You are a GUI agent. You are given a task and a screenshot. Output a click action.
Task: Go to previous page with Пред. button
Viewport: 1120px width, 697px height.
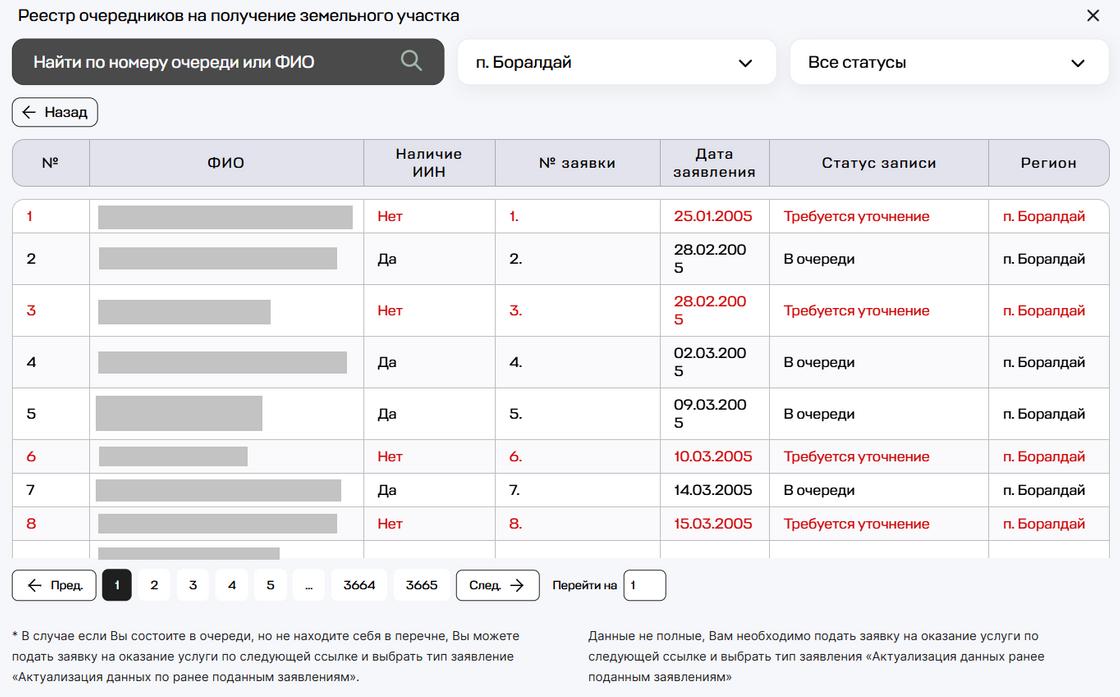pos(54,585)
